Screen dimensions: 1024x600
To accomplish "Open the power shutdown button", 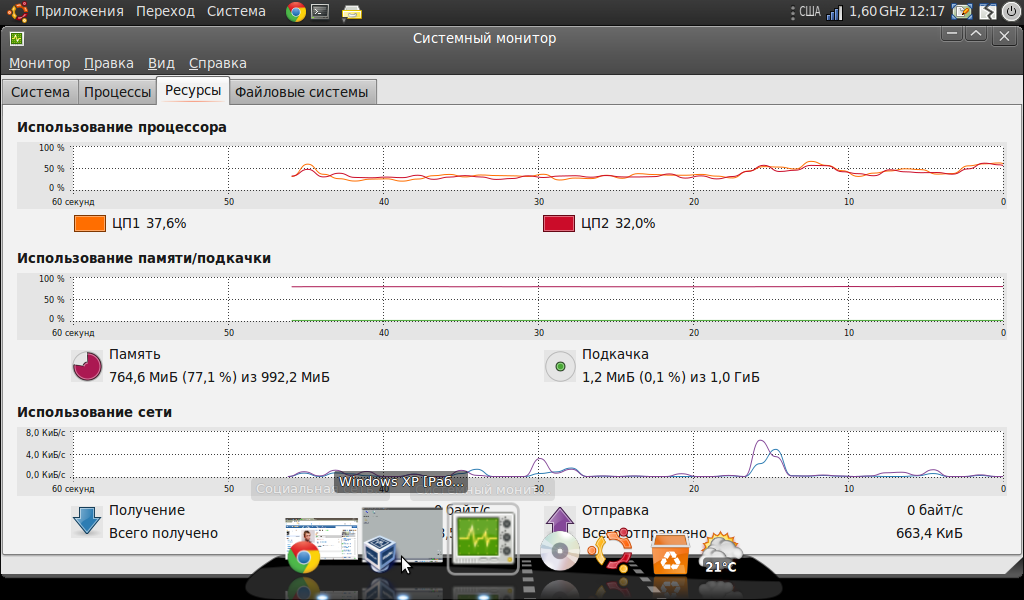I will click(x=1010, y=12).
